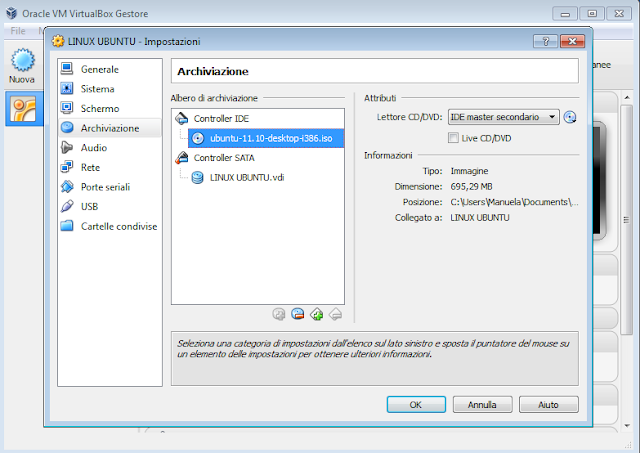Screen dimensions: 640x453
Task: Select the Archiviazione category
Action: (110, 128)
